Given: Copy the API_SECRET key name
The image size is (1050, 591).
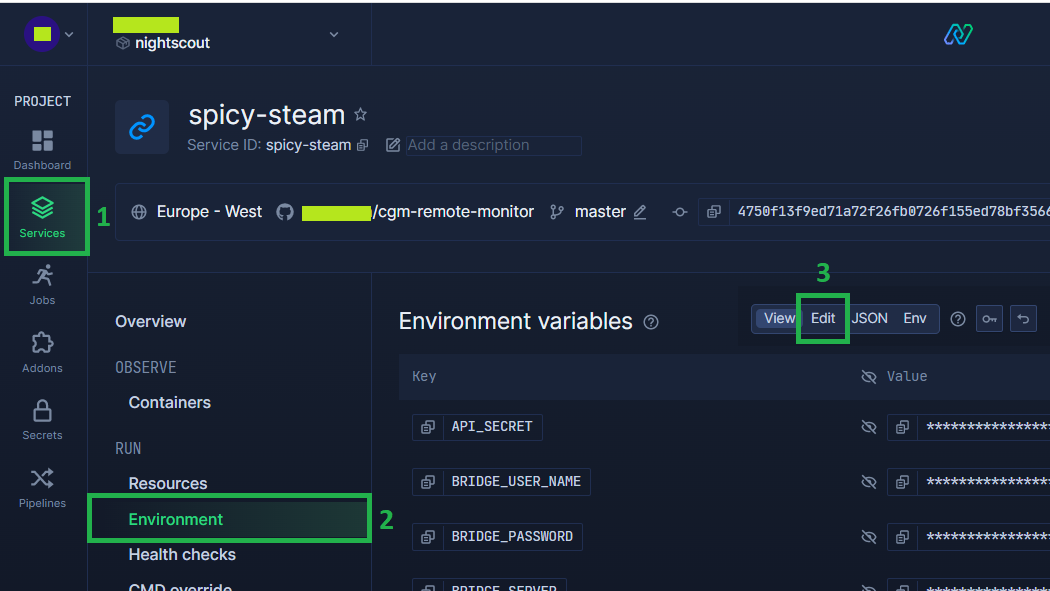Looking at the screenshot, I should click(x=428, y=427).
